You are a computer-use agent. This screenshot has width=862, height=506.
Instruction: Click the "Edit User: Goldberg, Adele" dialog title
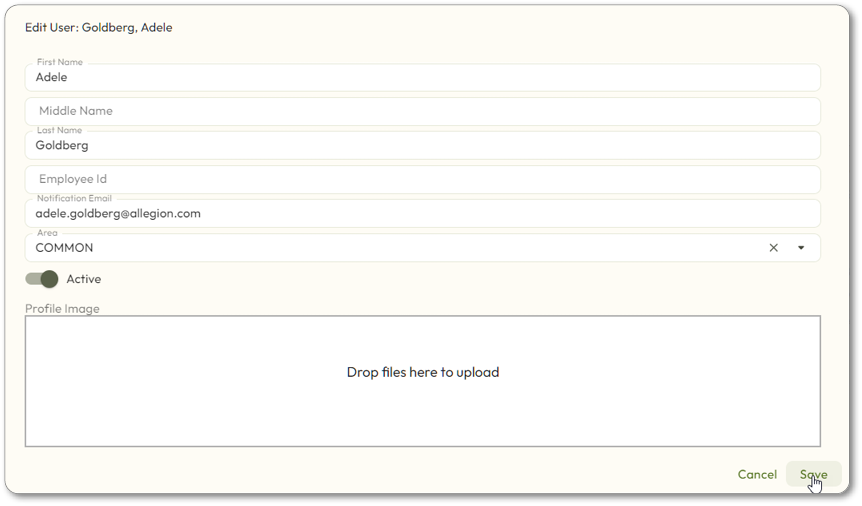[99, 28]
